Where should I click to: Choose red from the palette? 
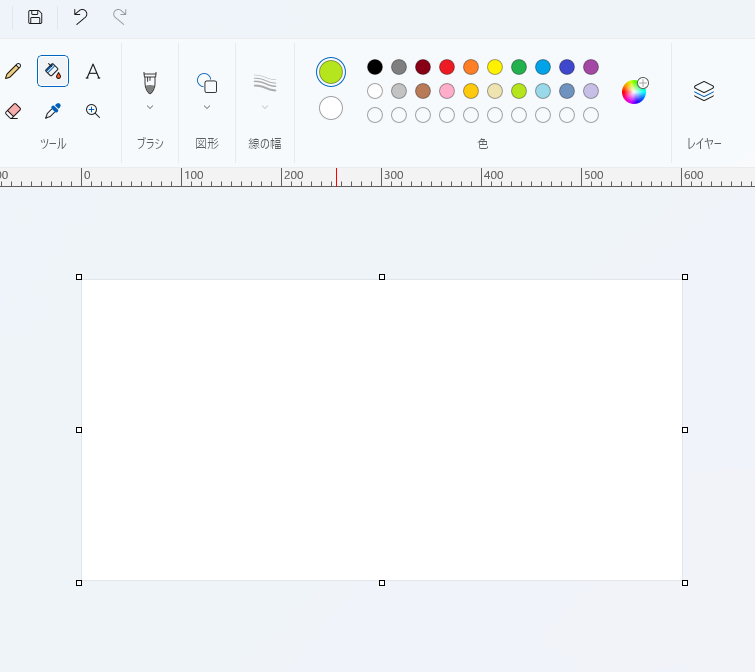[447, 67]
